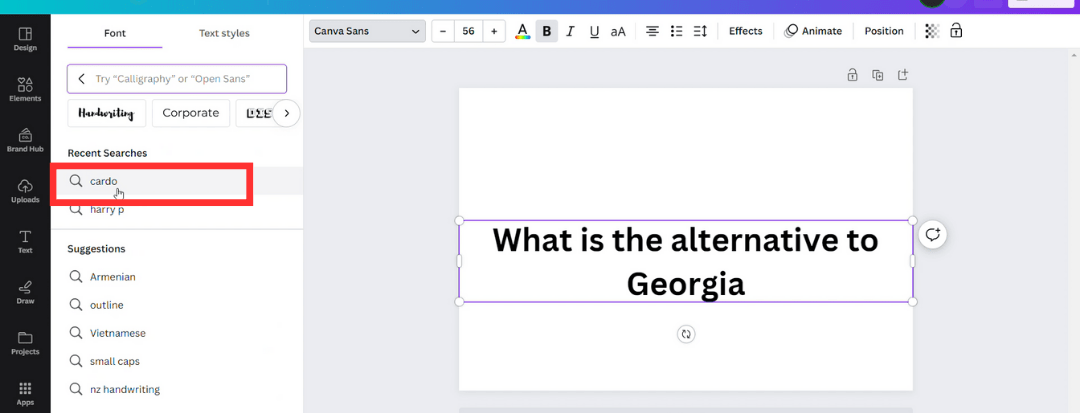
Task: Open the Uploads sidebar section
Action: (25, 190)
